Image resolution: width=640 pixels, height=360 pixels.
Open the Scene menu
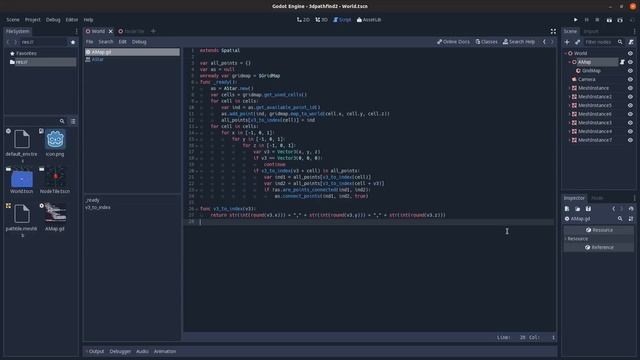pos(13,20)
